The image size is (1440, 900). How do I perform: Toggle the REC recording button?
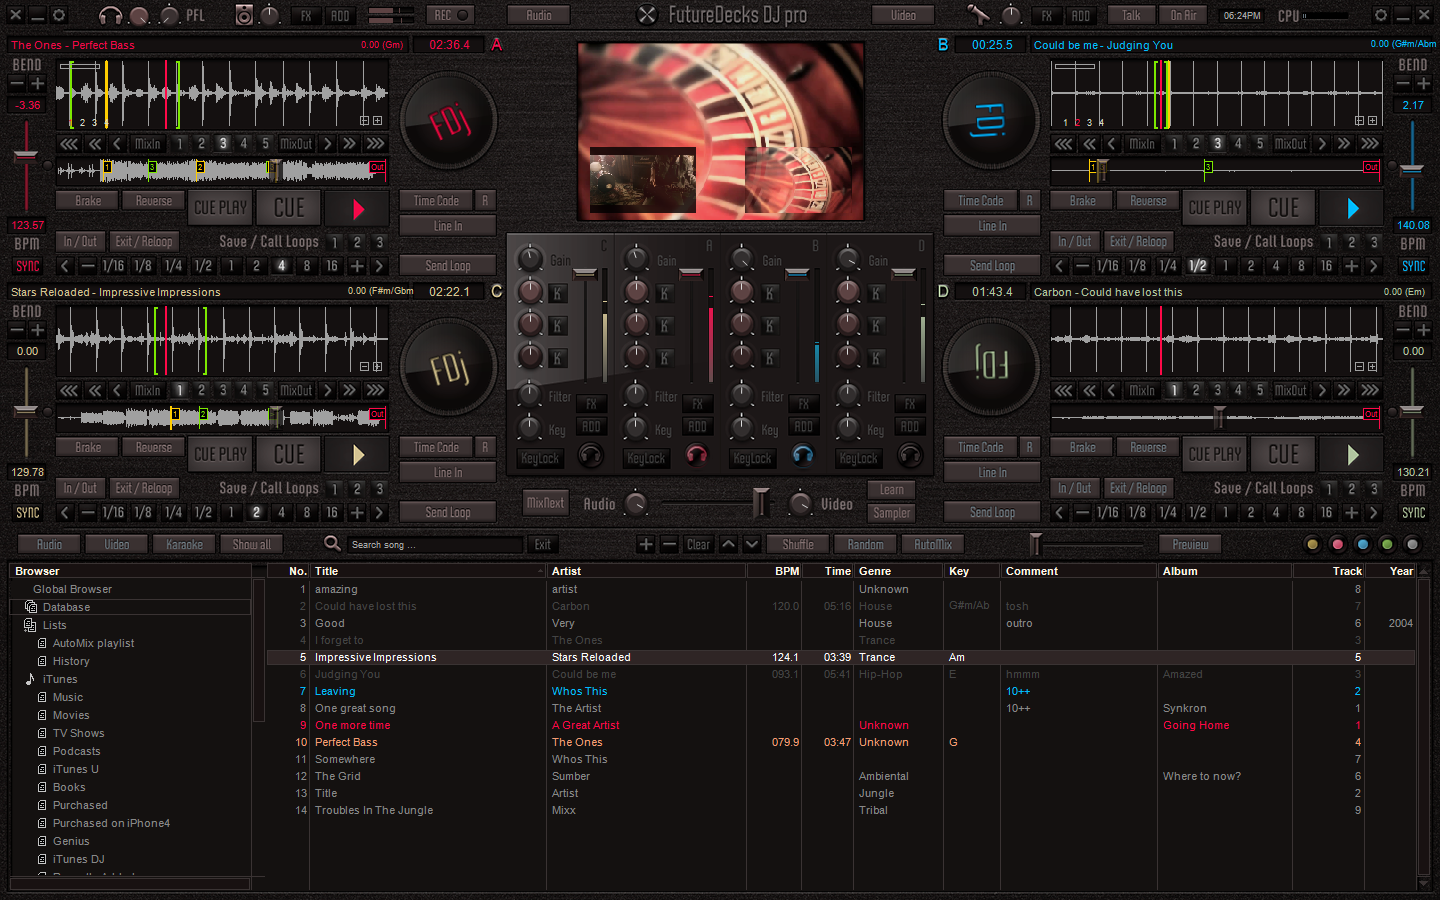pos(451,15)
